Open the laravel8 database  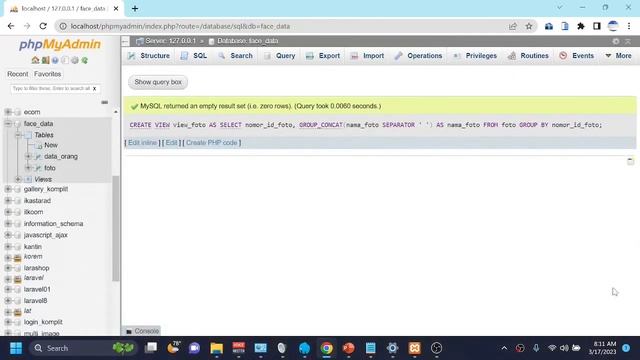coord(36,301)
